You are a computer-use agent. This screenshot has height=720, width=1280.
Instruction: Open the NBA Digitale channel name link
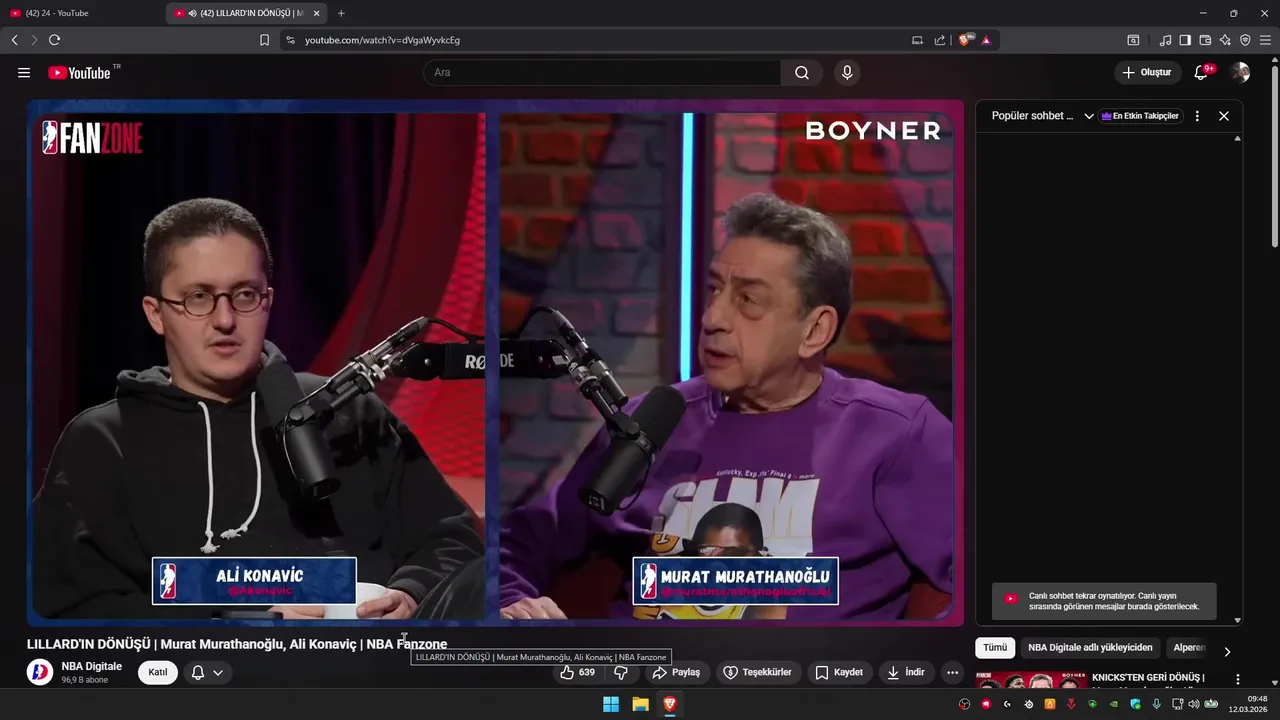click(x=91, y=666)
